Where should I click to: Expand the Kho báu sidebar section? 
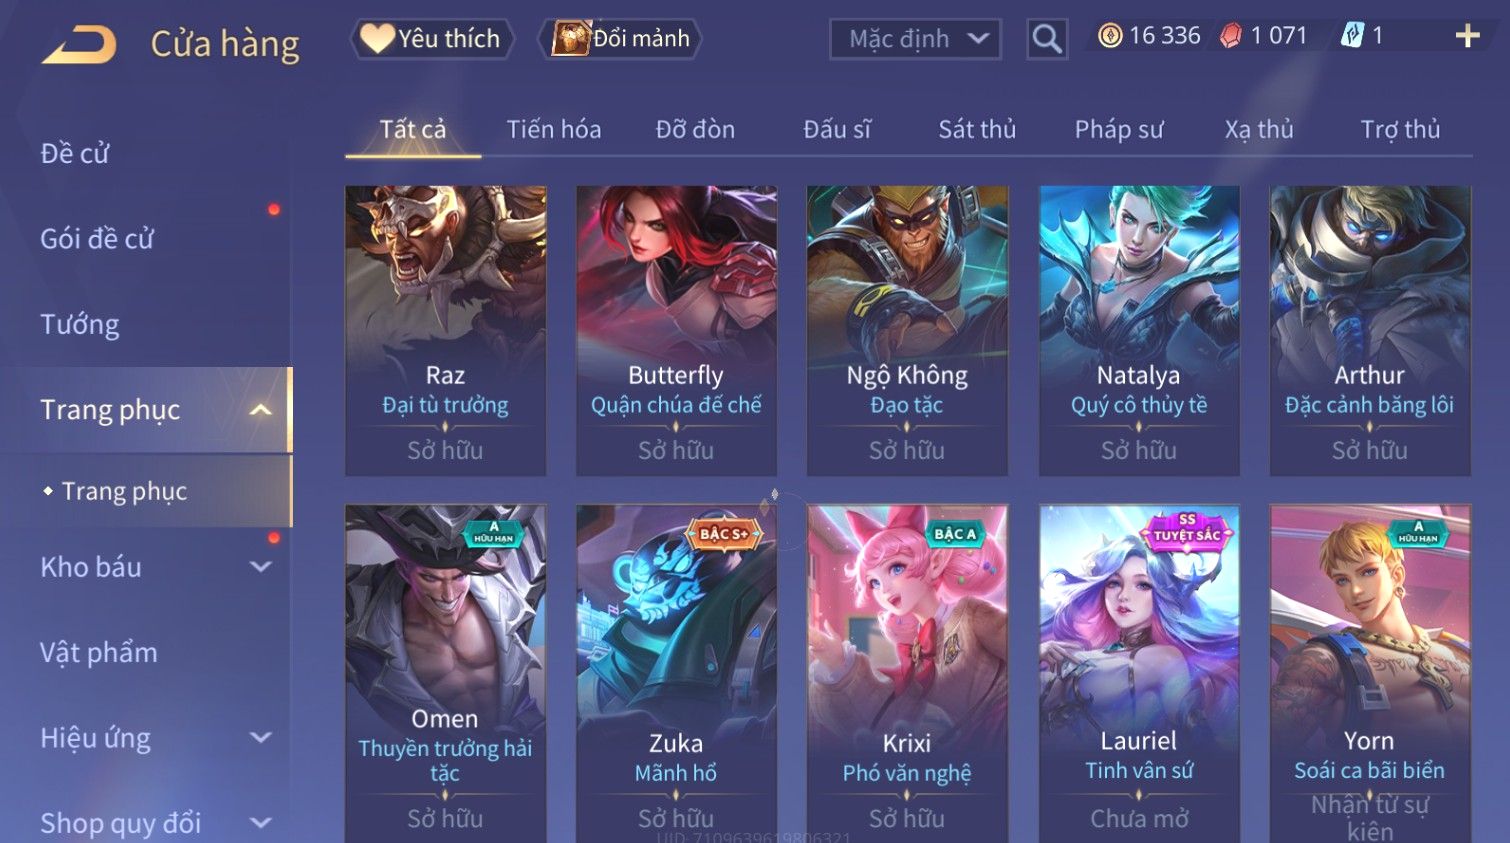point(260,567)
